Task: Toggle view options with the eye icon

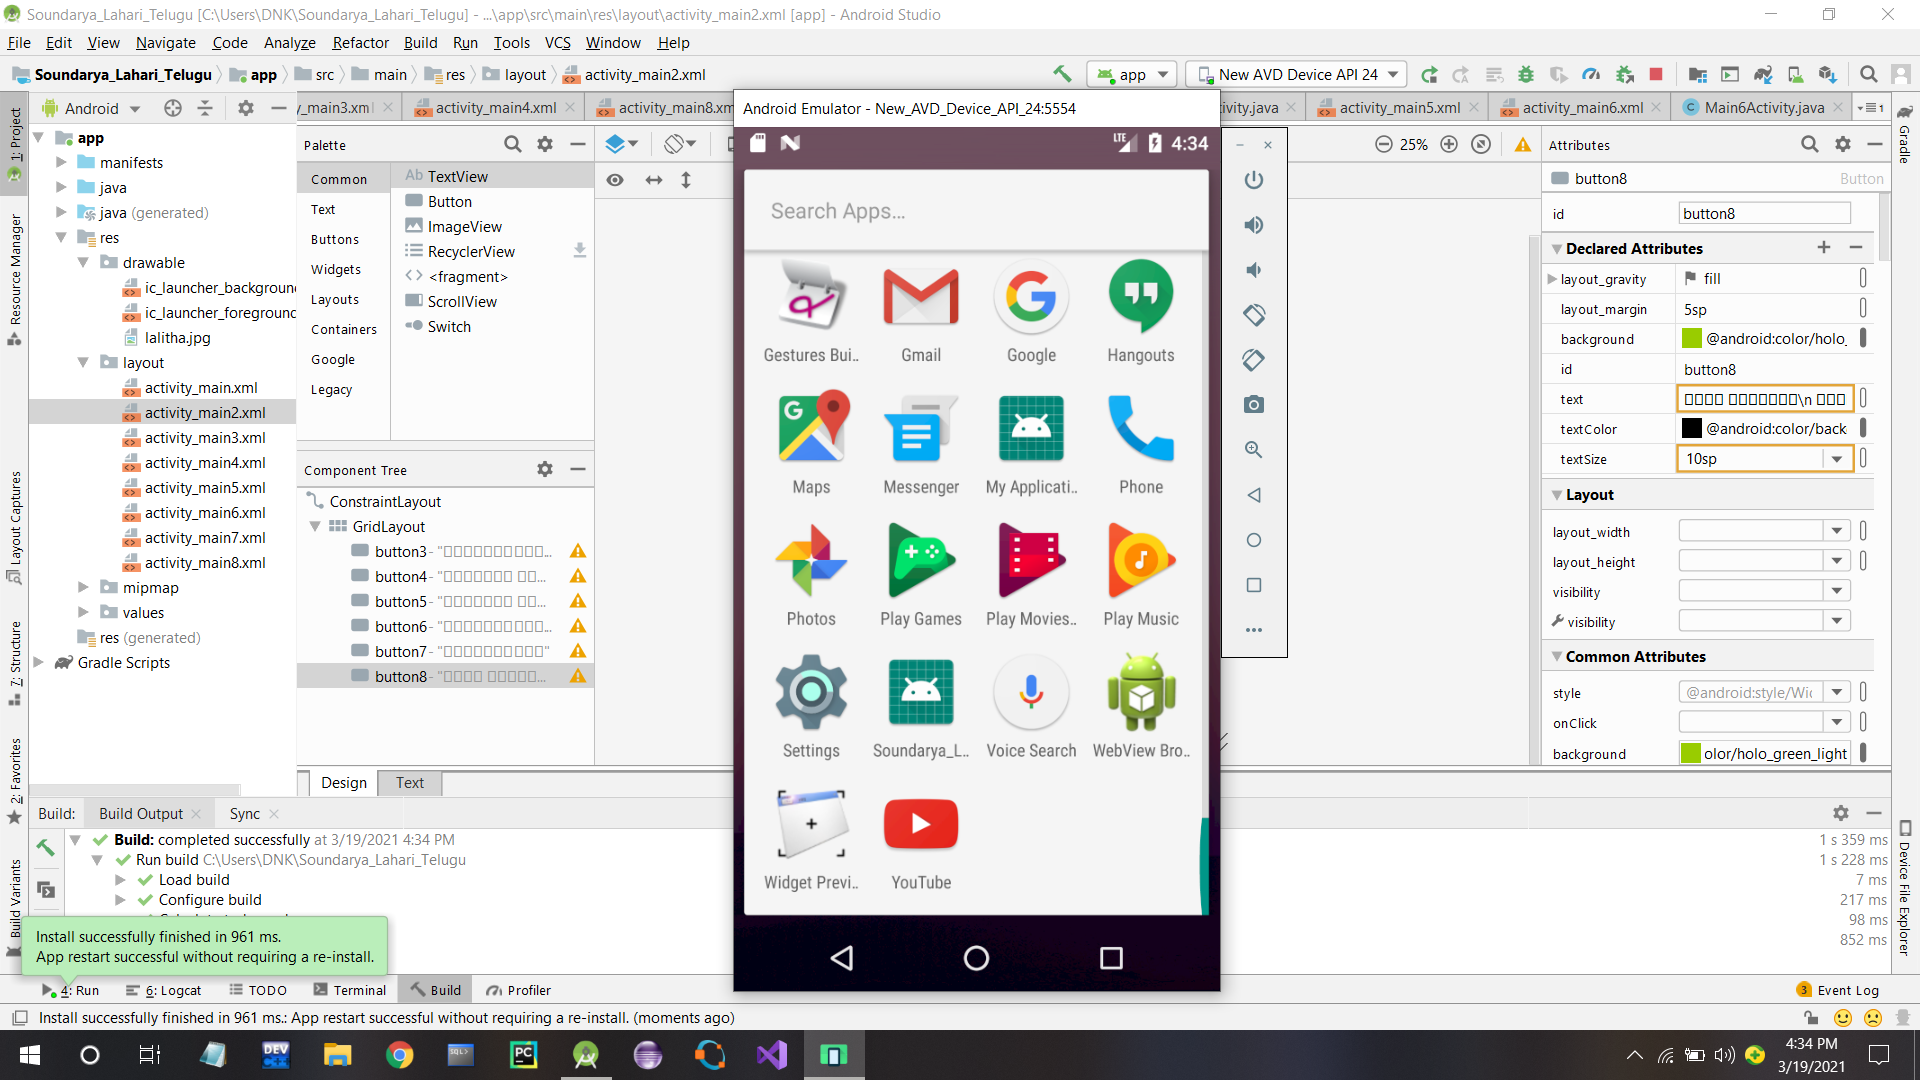Action: pos(616,180)
